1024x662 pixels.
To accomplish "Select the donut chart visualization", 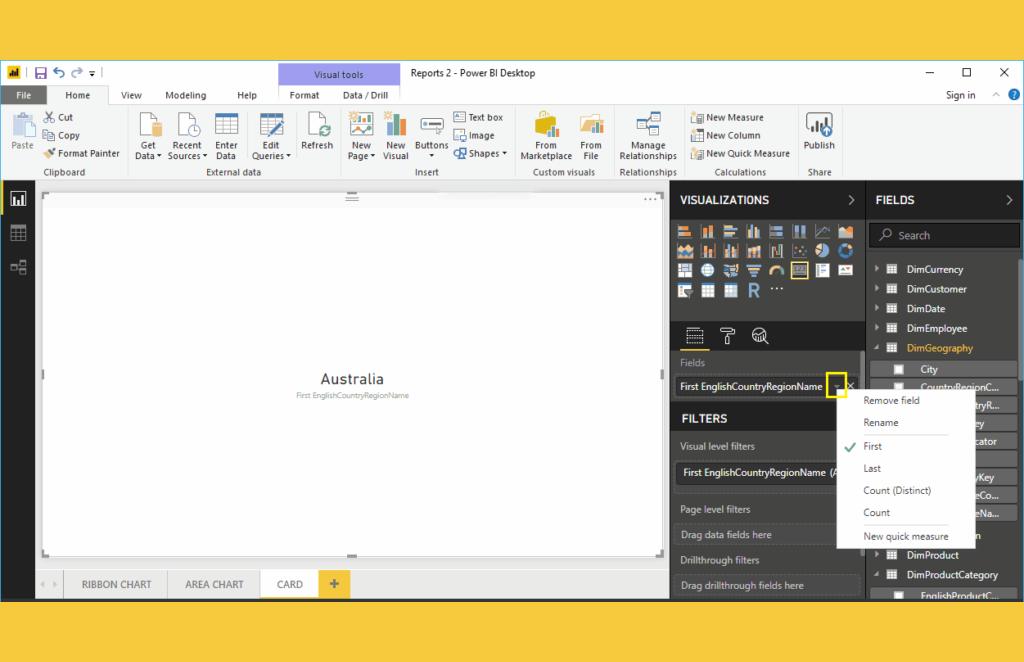I will [x=845, y=251].
